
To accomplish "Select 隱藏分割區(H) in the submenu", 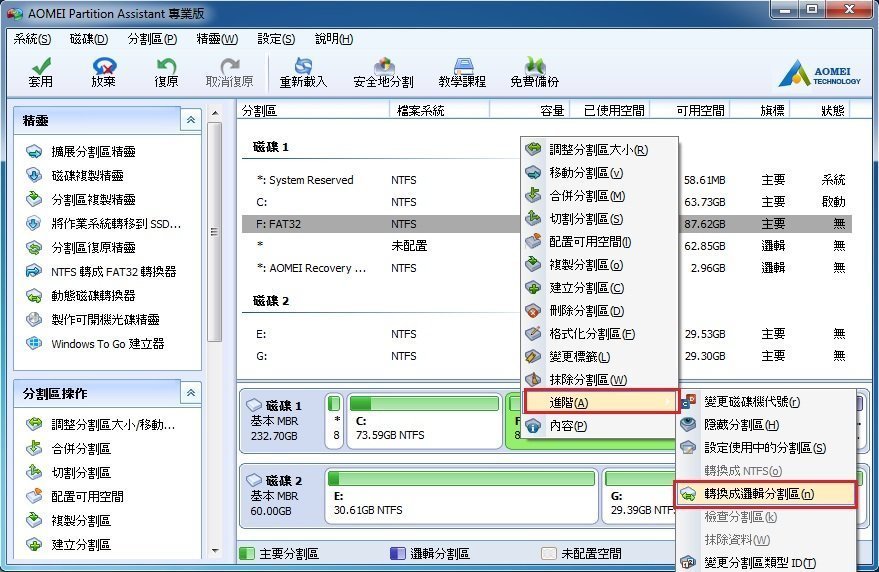I will pyautogui.click(x=766, y=425).
